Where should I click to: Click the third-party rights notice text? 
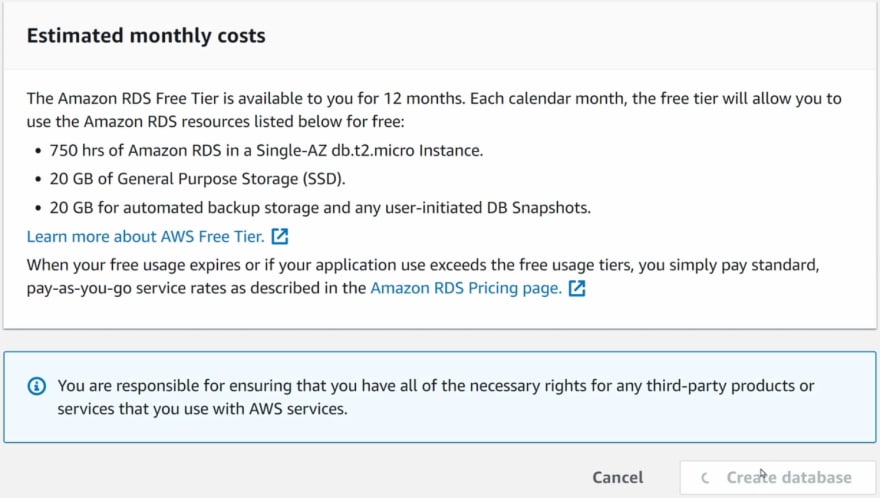(x=436, y=397)
